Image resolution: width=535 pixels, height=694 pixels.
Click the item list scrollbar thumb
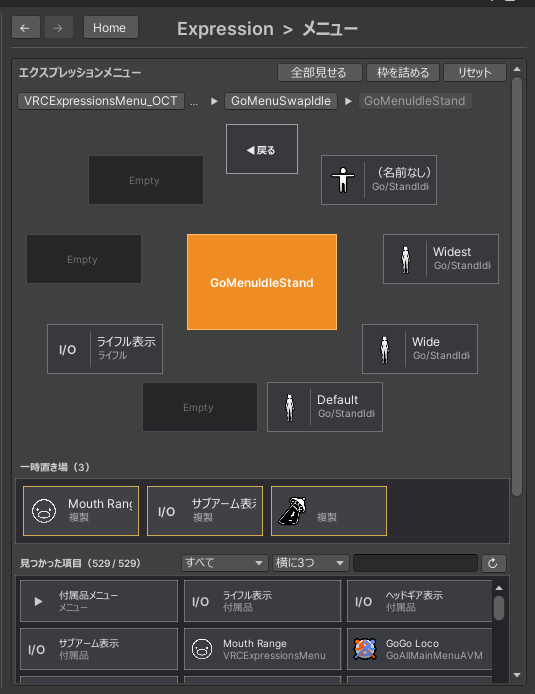click(x=499, y=608)
